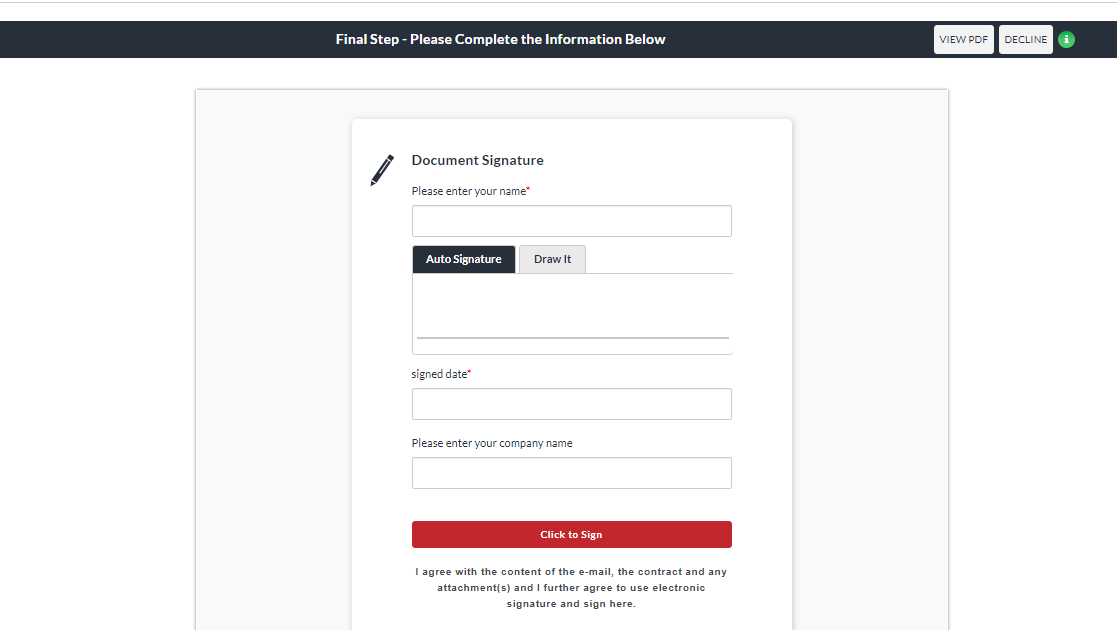Switch to the Auto Signature tab
1117x630 pixels.
(x=464, y=259)
